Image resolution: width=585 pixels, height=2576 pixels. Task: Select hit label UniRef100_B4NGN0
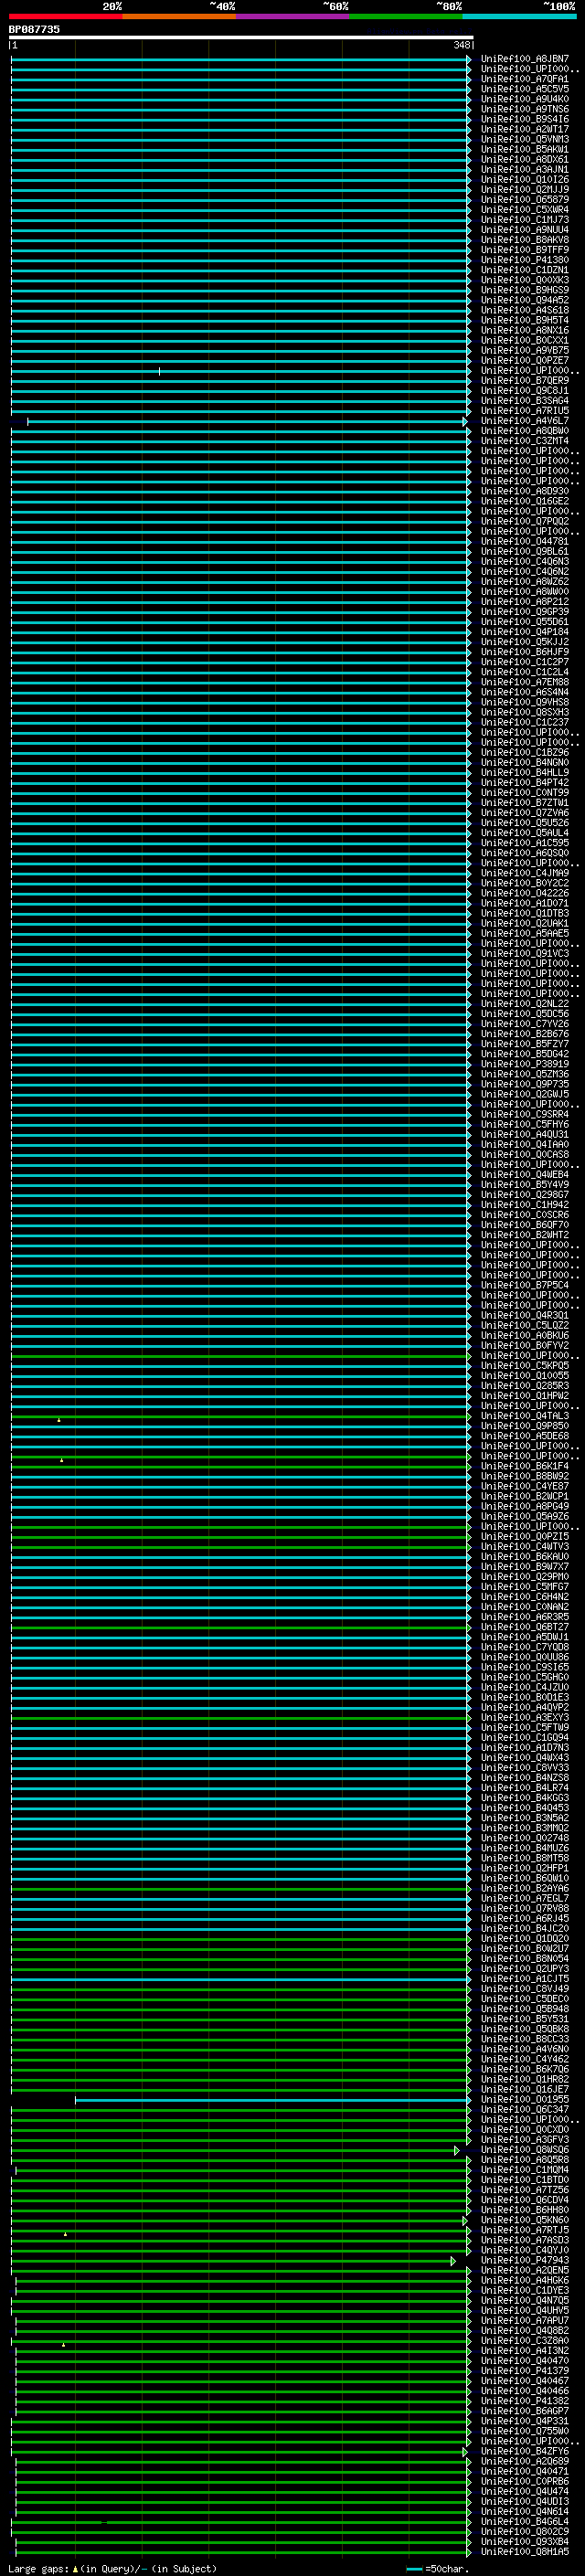[x=524, y=763]
